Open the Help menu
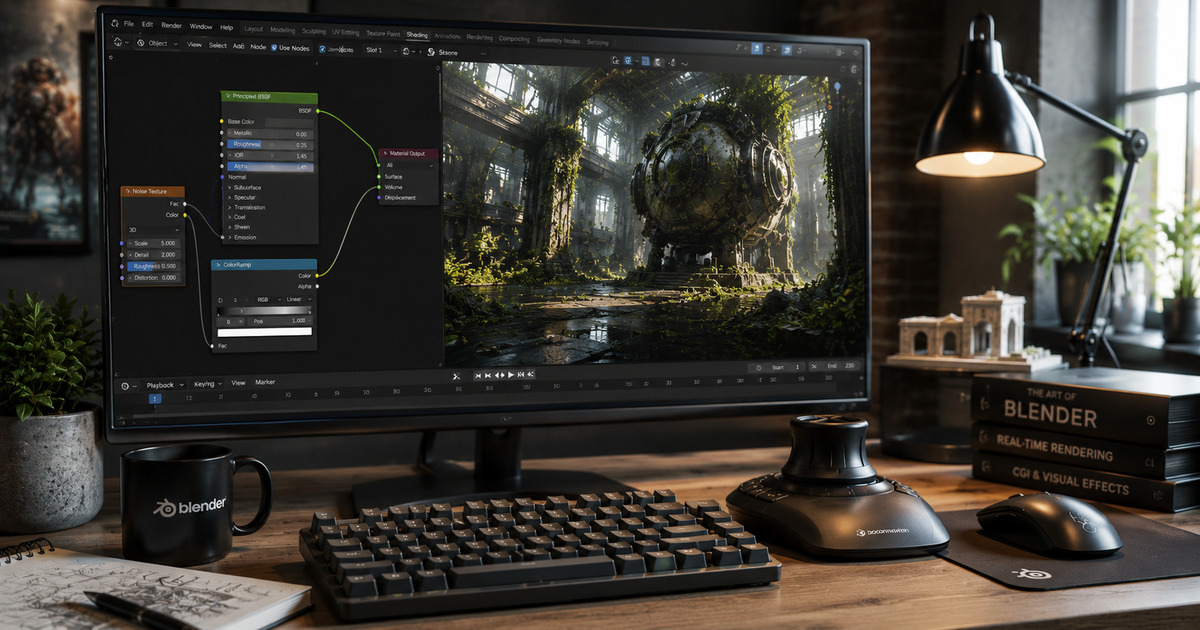This screenshot has width=1200, height=630. click(x=226, y=27)
